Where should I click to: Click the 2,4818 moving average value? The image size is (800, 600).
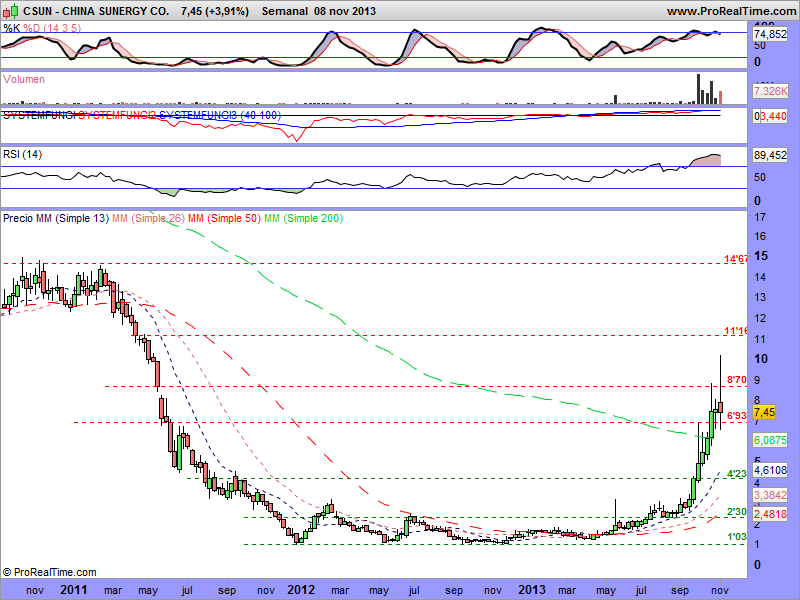point(770,514)
